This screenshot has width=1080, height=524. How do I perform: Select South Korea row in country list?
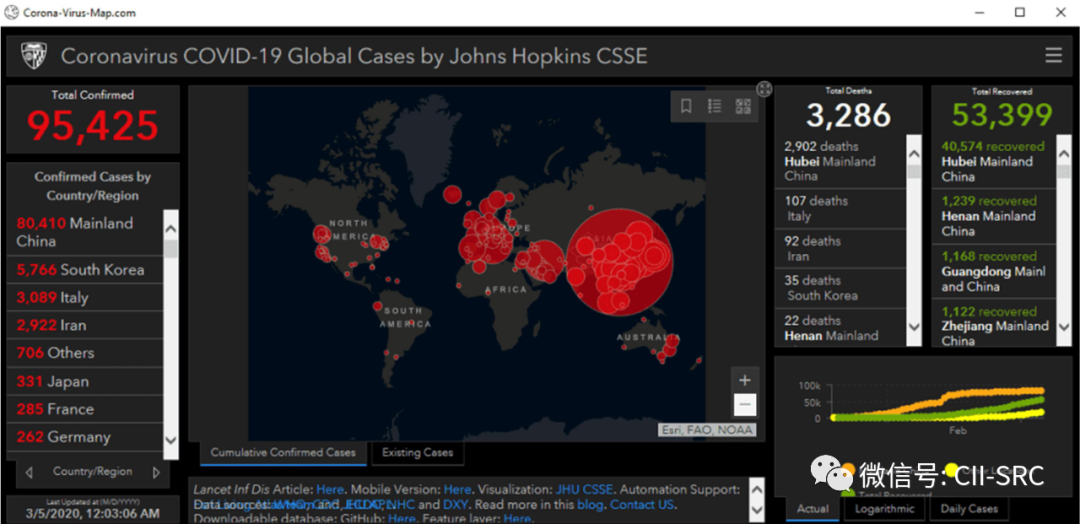[85, 269]
